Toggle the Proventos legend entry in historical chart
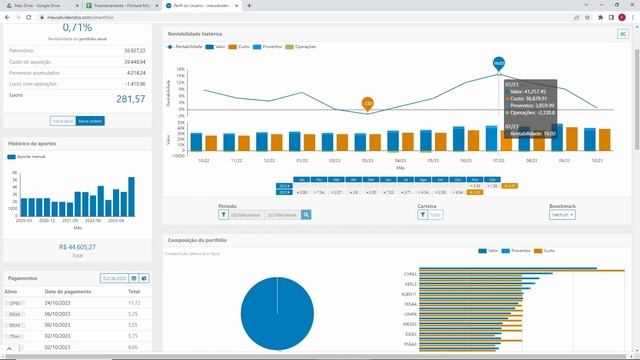Image resolution: width=640 pixels, height=360 pixels. [267, 47]
